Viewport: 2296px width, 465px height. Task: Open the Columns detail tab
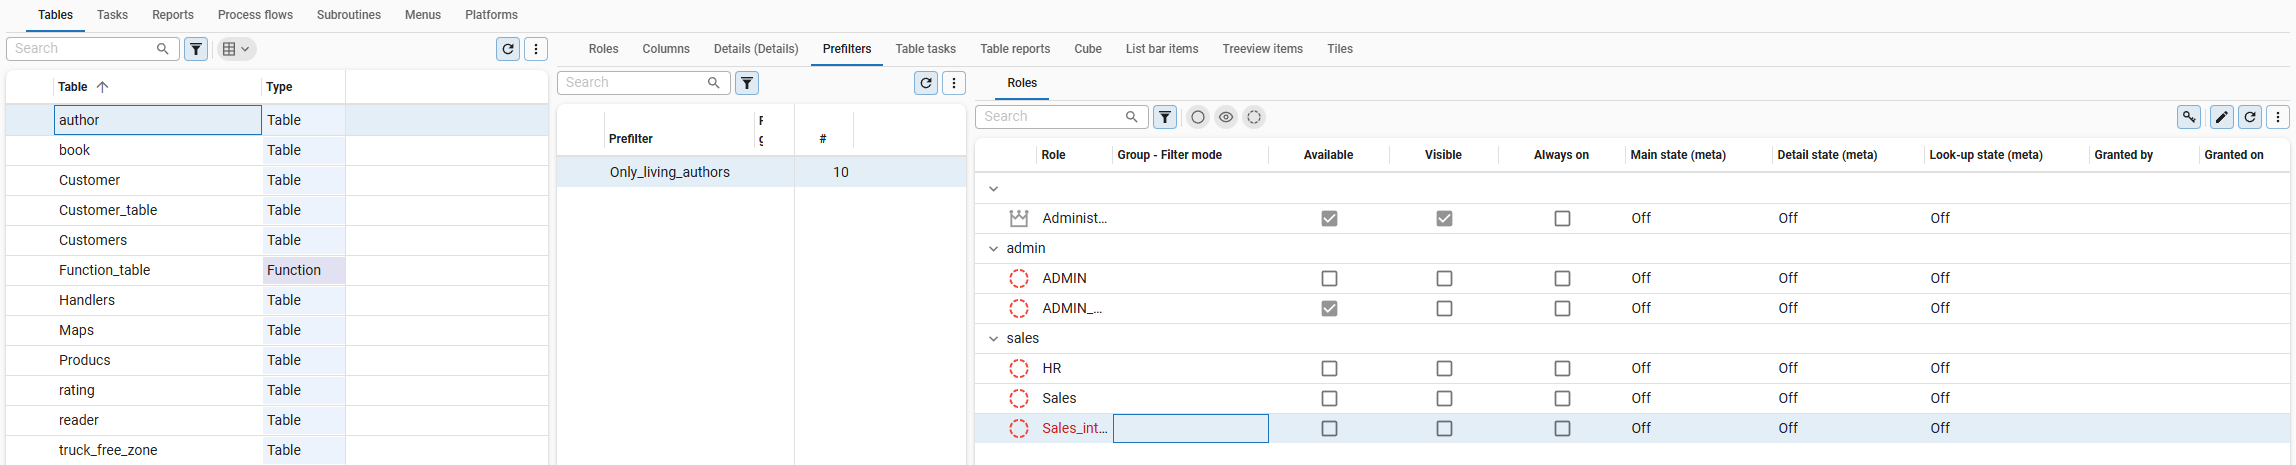(x=666, y=49)
